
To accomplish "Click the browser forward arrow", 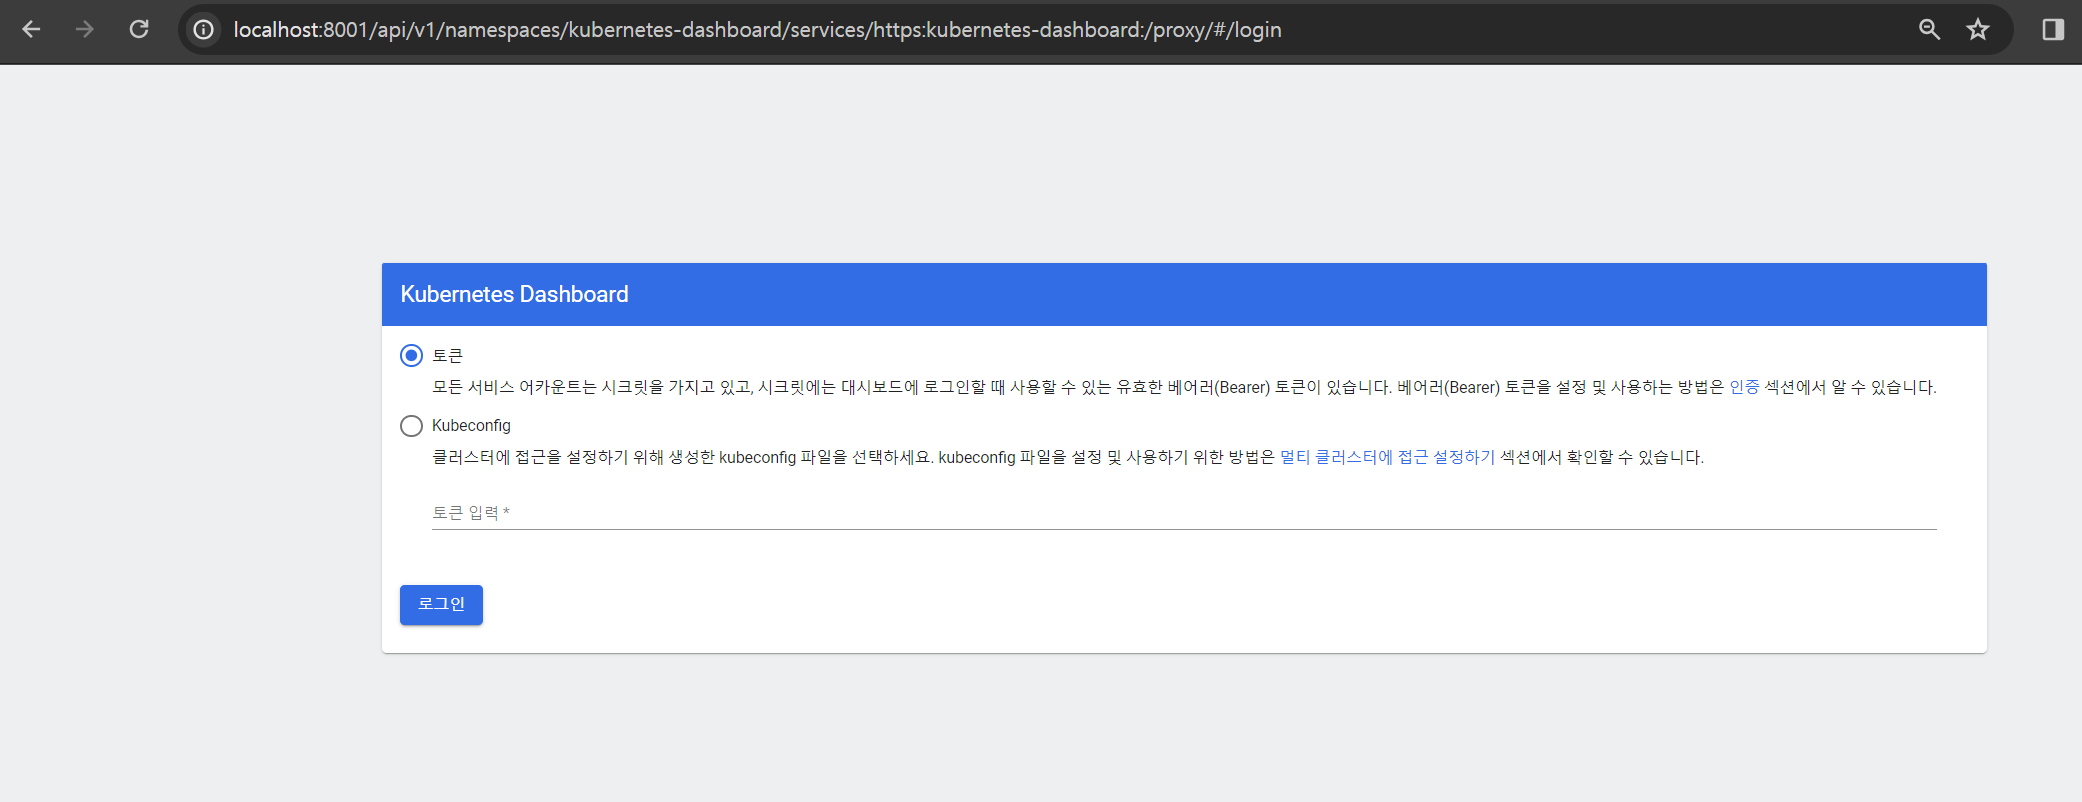I will (85, 30).
